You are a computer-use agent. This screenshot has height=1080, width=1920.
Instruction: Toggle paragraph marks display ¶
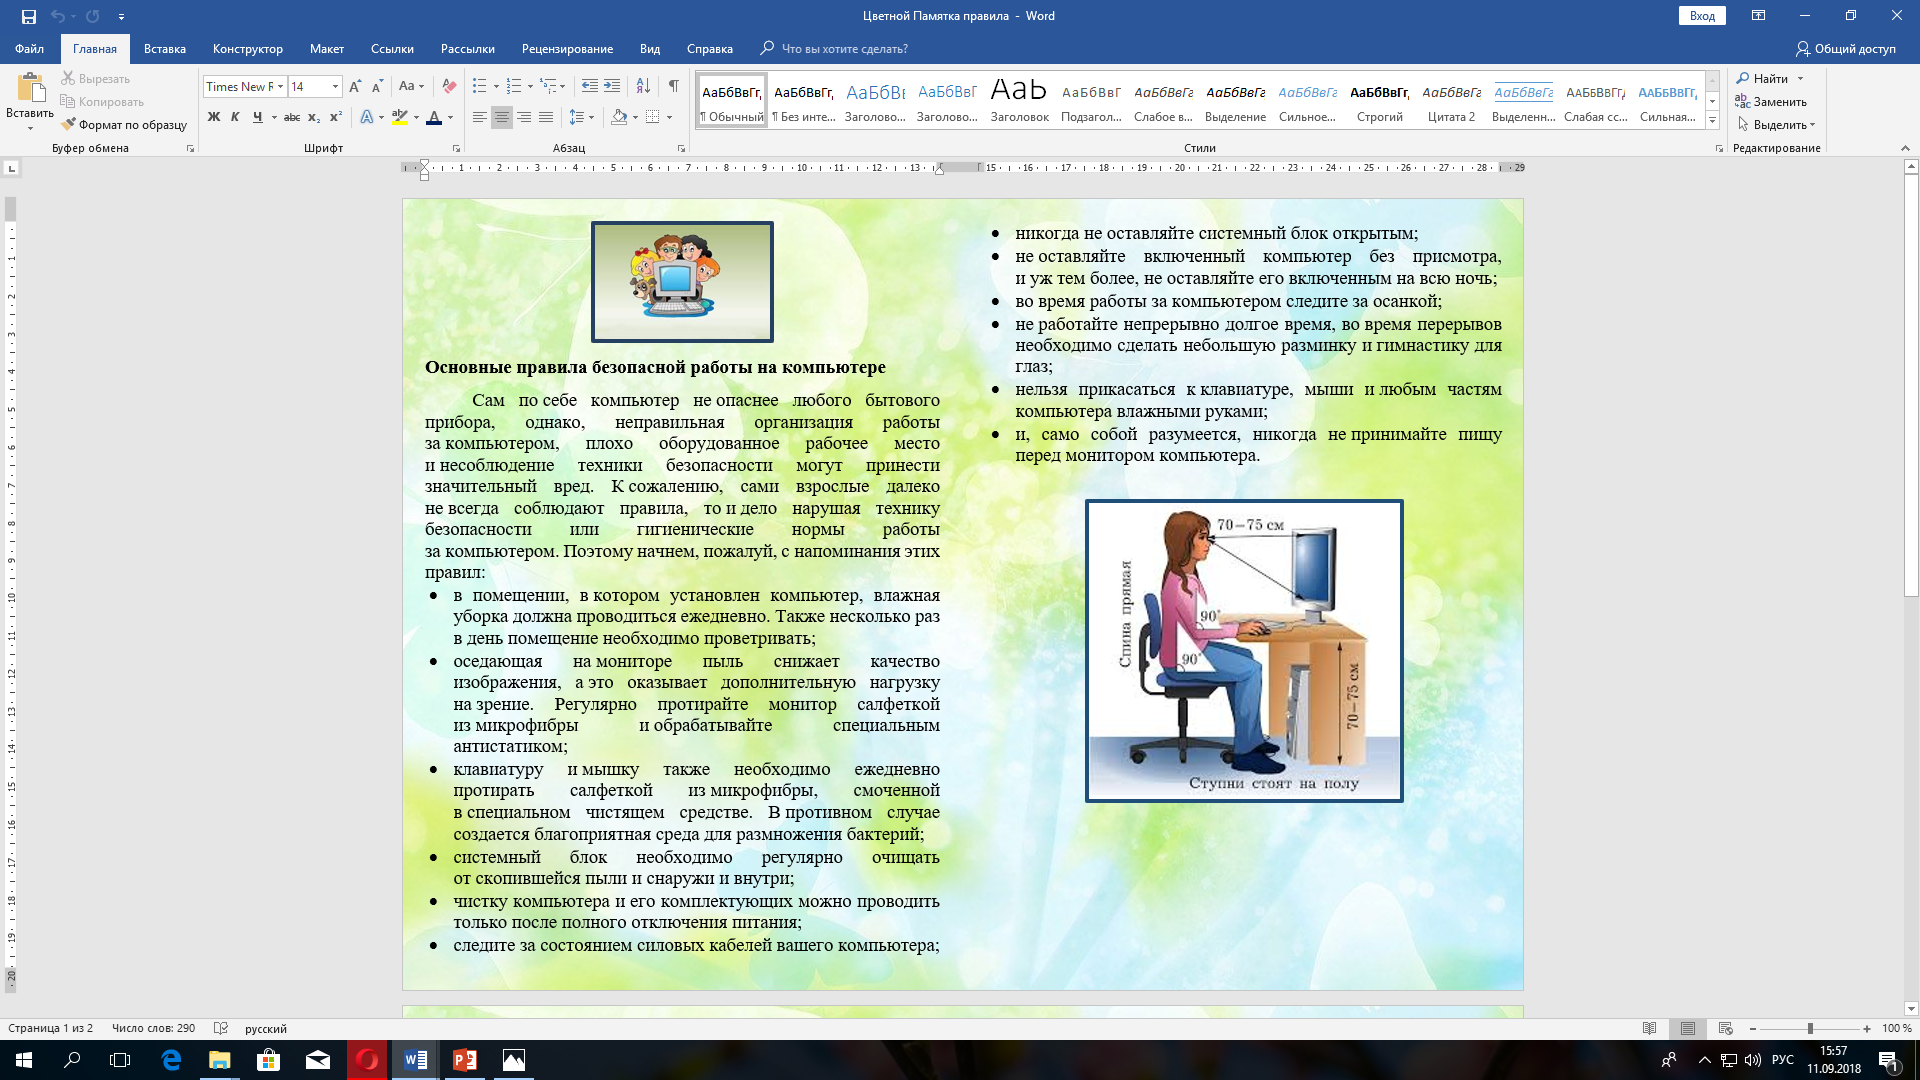674,86
